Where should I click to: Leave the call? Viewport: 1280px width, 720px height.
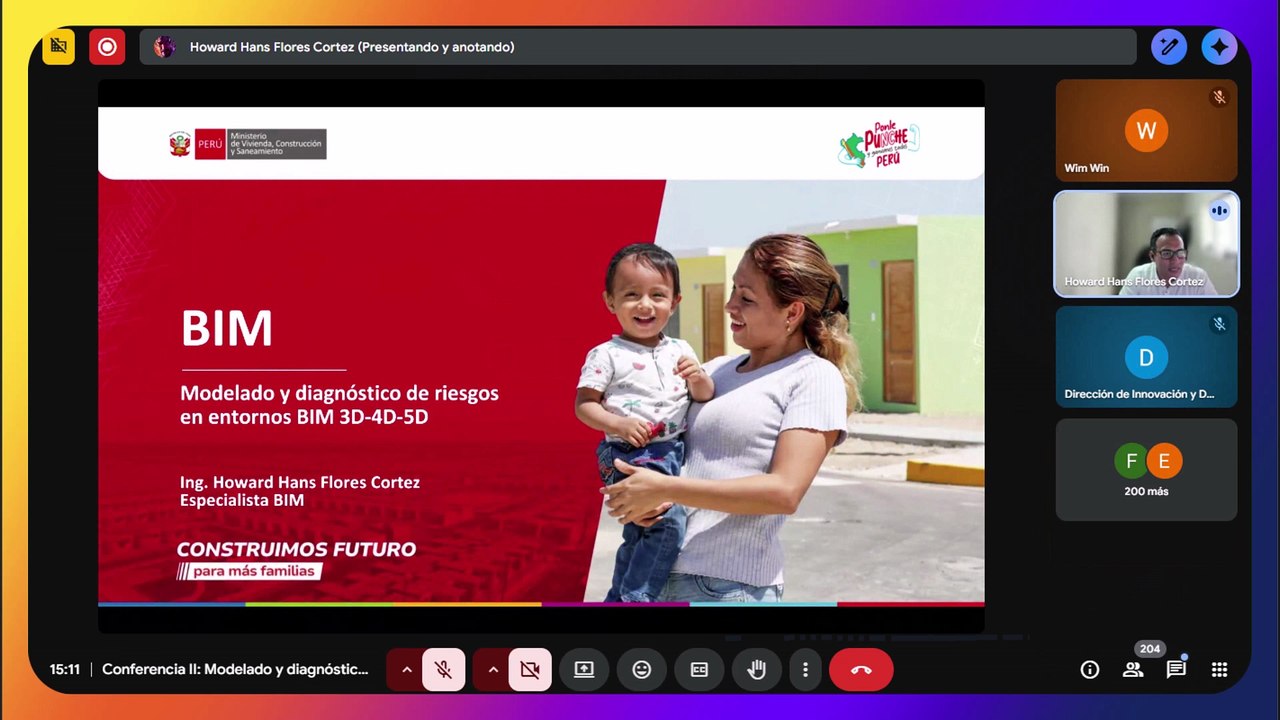(861, 670)
